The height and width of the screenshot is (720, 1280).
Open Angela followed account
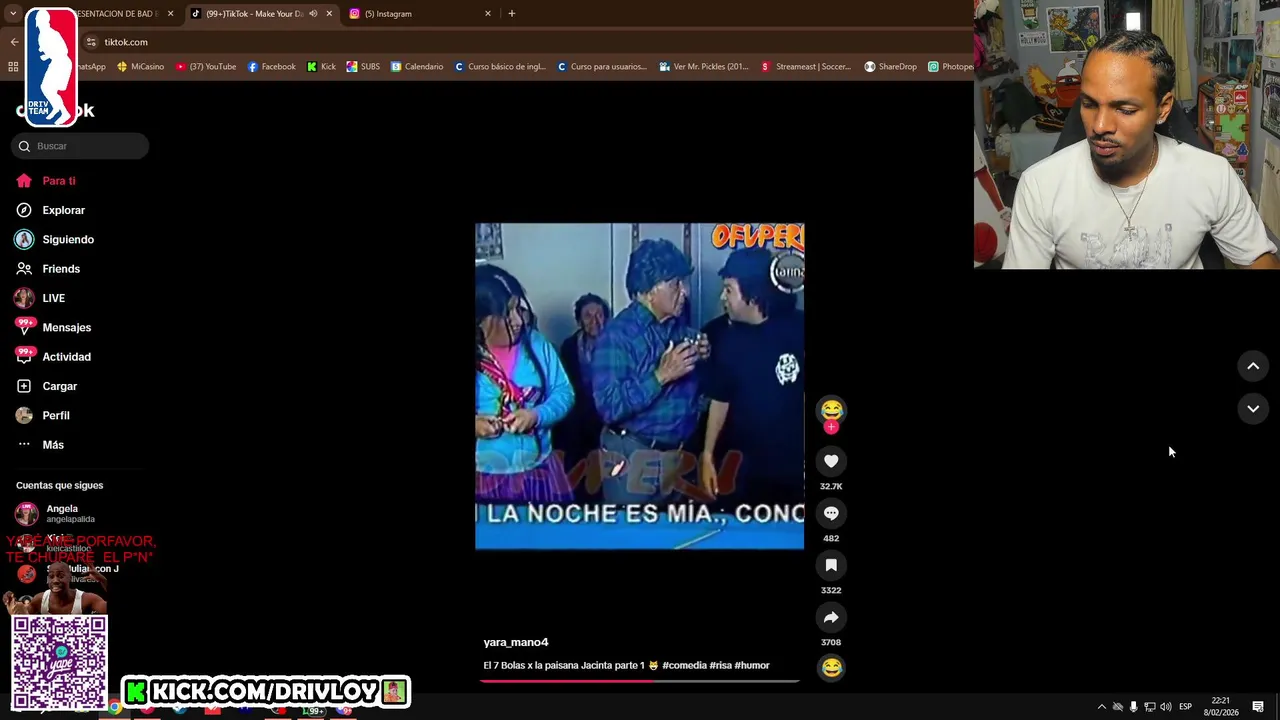click(x=60, y=513)
